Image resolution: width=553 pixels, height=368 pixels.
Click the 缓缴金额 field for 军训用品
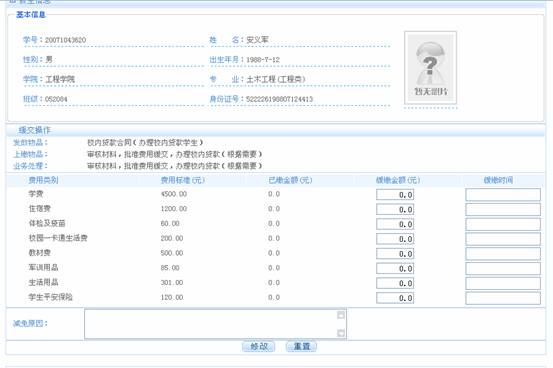click(395, 269)
